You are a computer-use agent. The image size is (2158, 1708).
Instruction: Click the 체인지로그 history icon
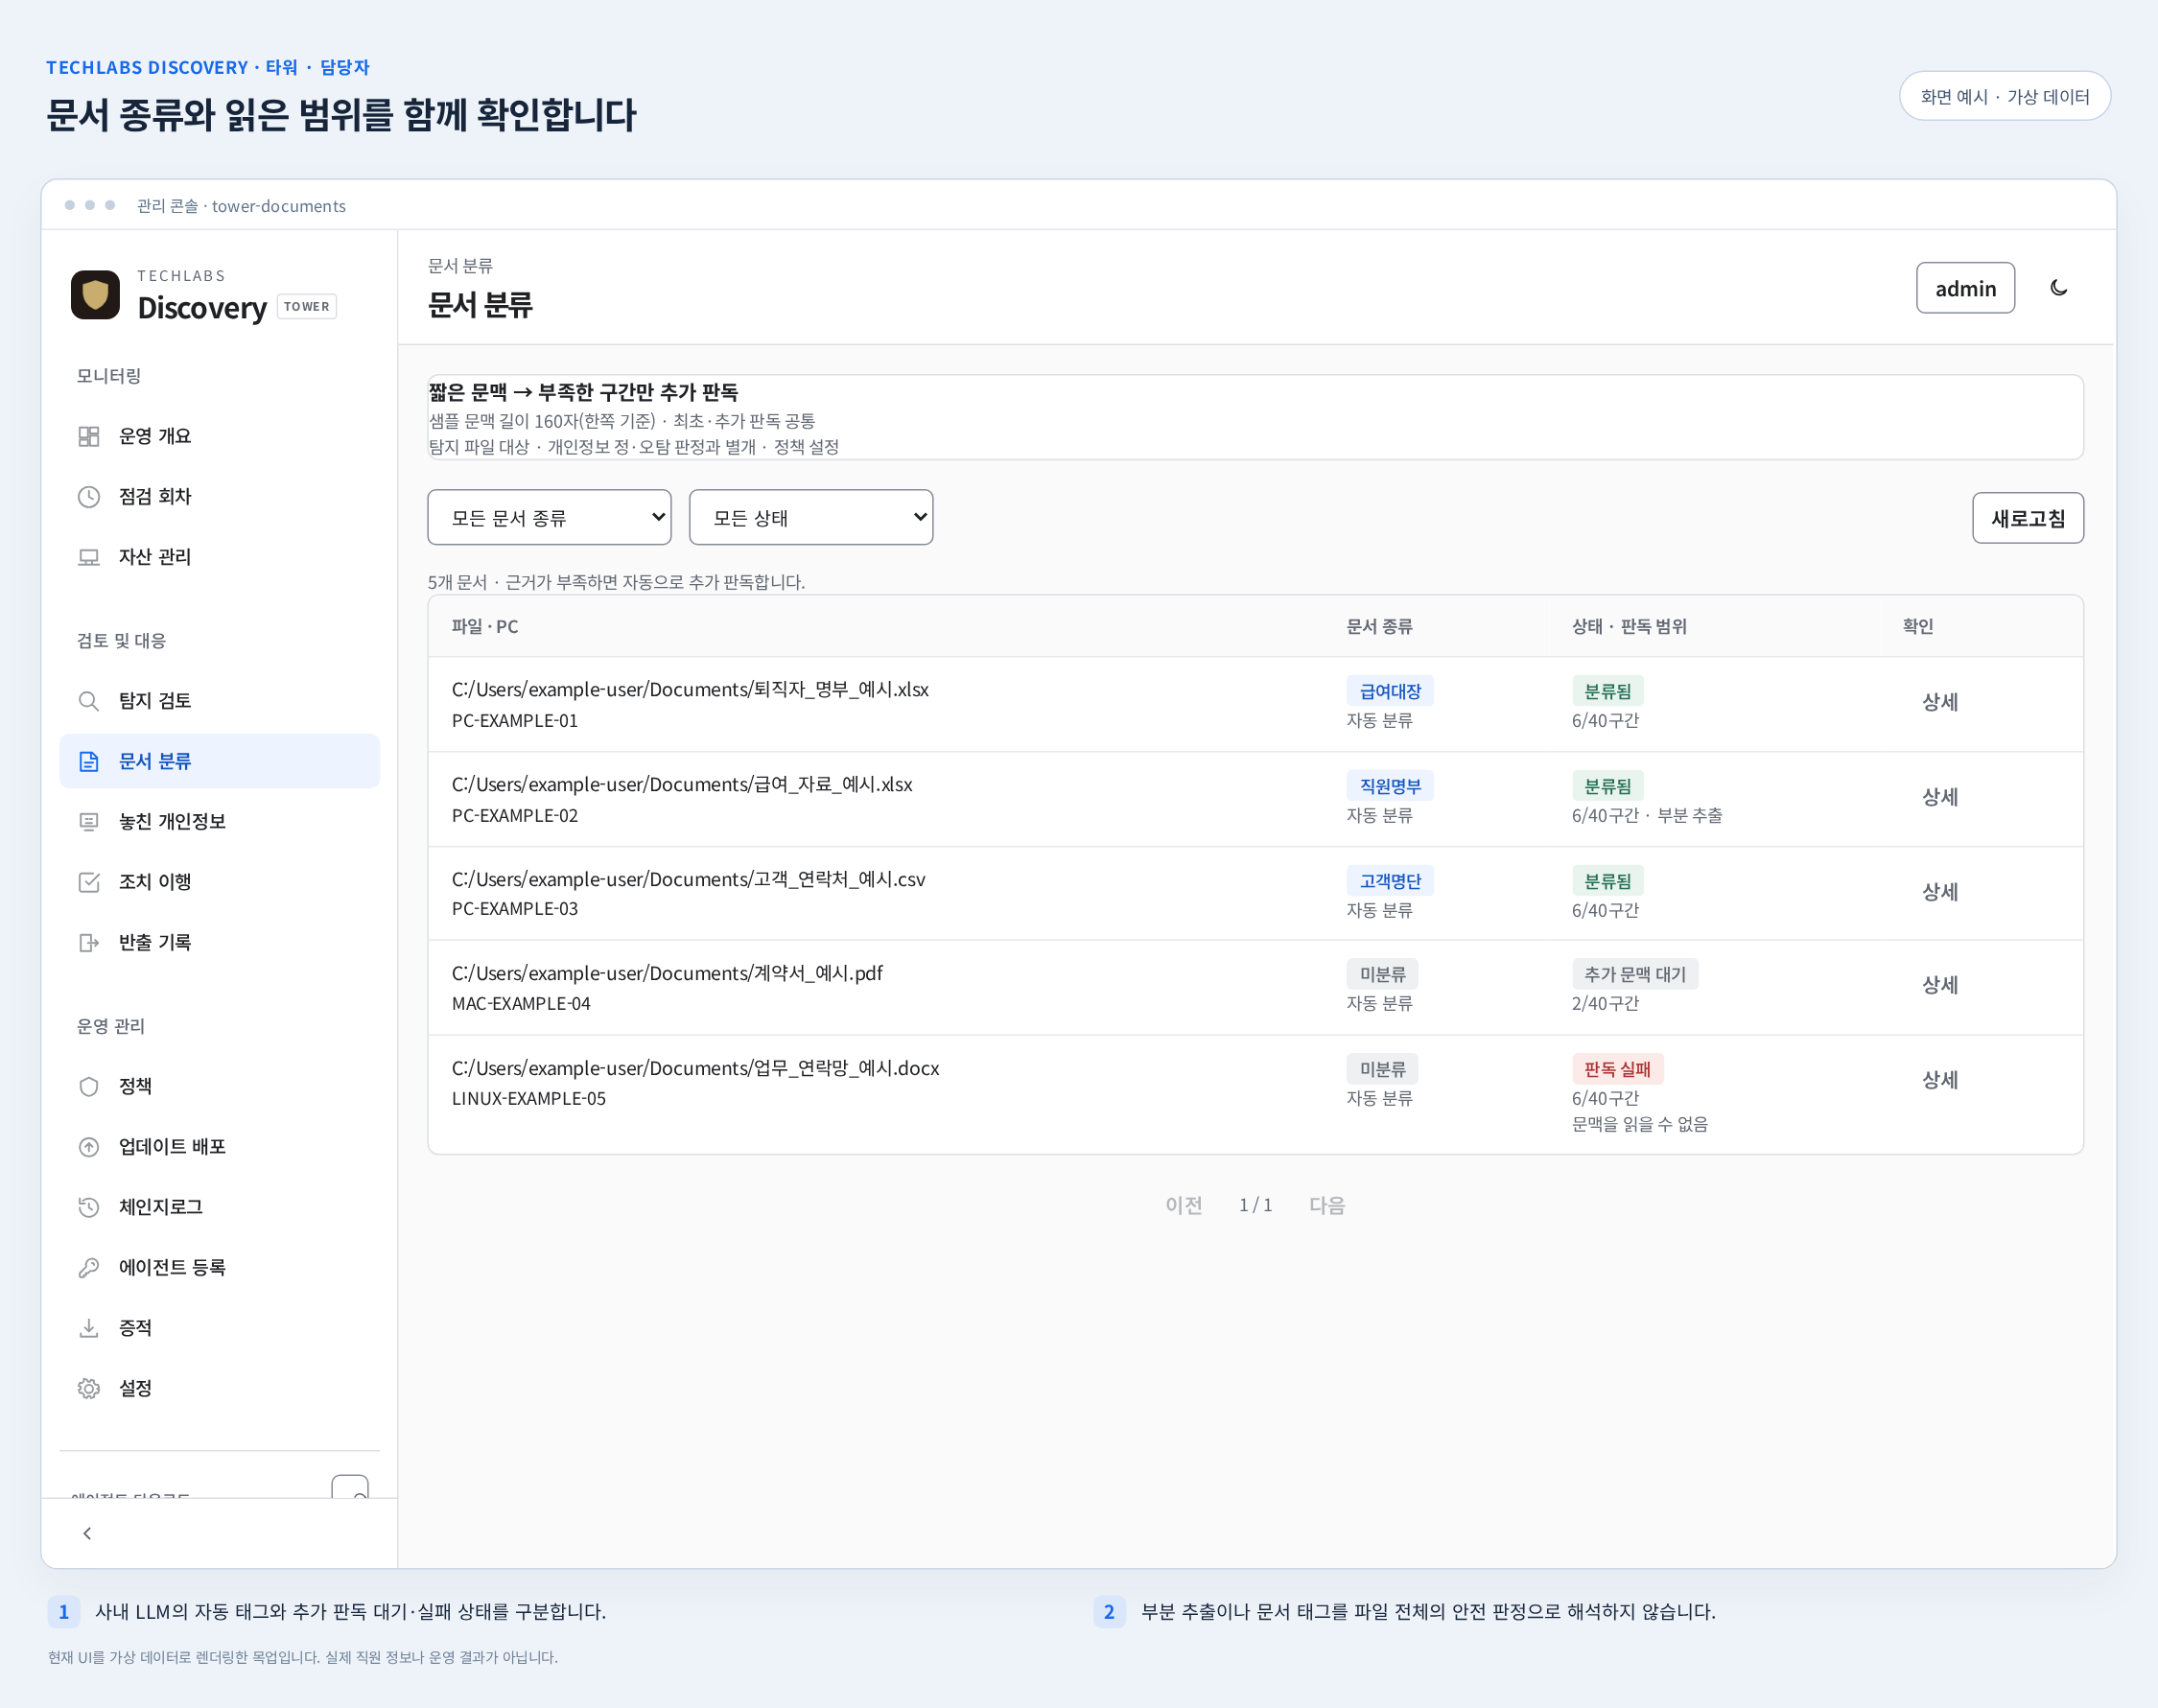click(x=89, y=1207)
